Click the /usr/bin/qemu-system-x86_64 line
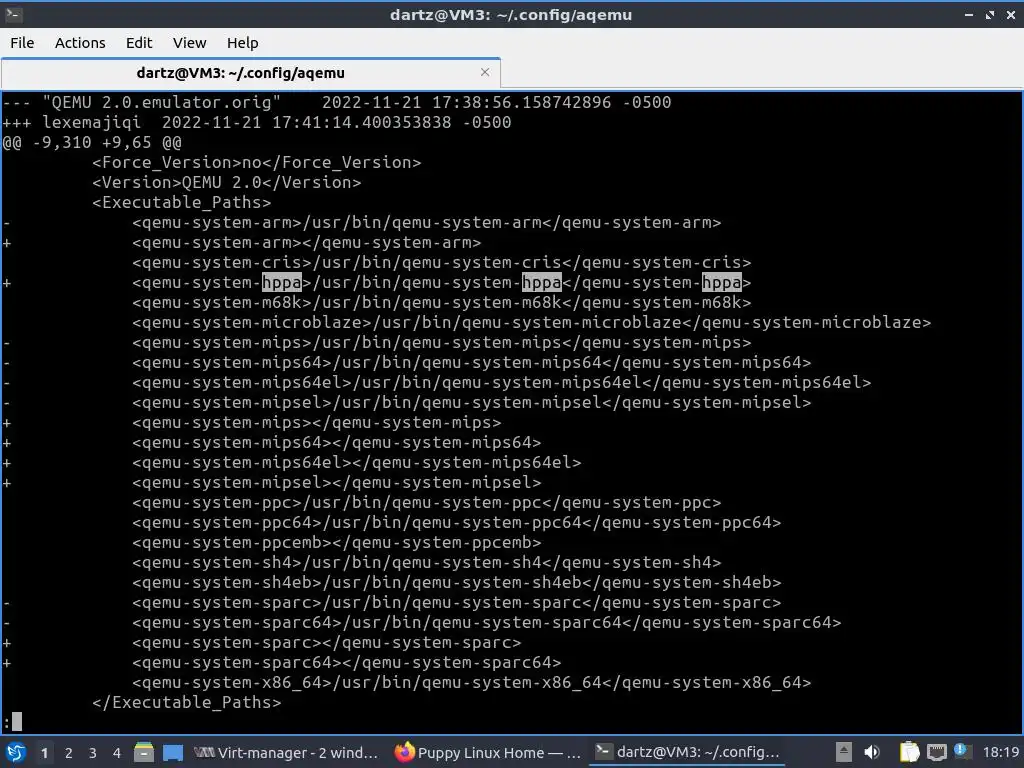This screenshot has height=768, width=1024. [x=472, y=682]
